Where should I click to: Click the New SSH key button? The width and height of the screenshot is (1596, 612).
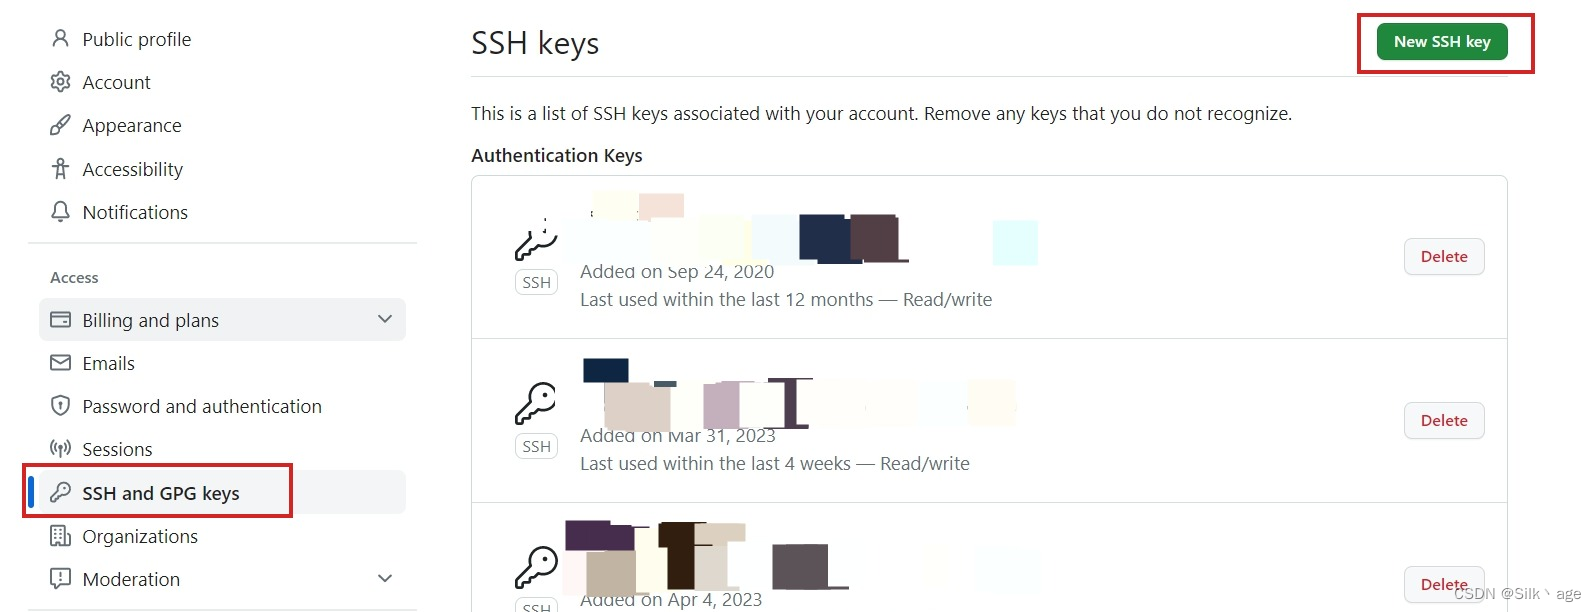coord(1442,41)
